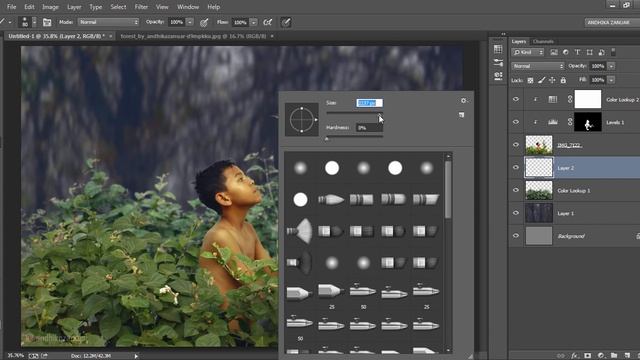Select the Levels 1 layer mask thumbnail
This screenshot has width=640, height=360.
pyautogui.click(x=588, y=122)
